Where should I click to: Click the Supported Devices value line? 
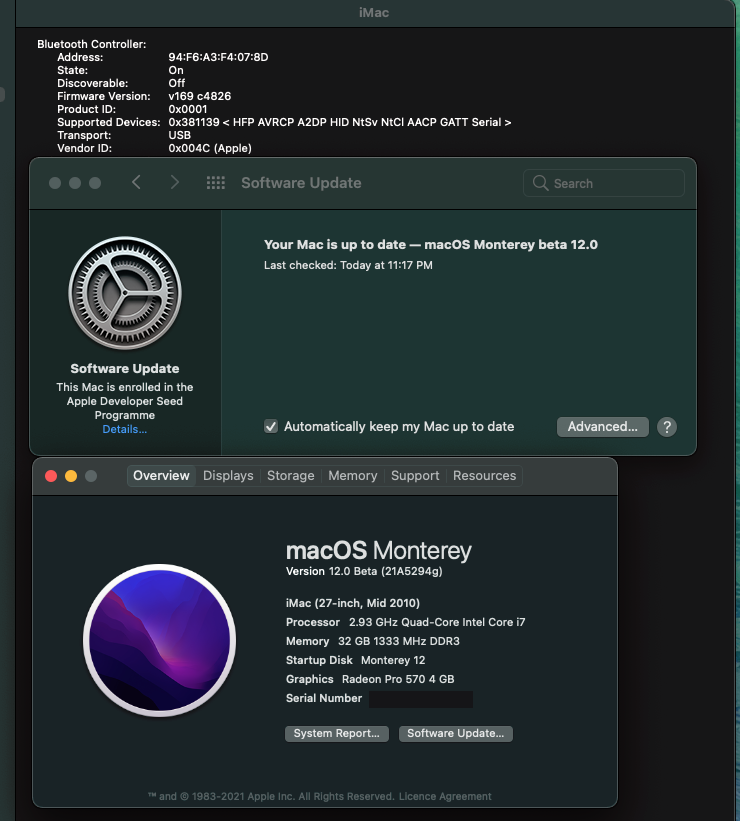point(339,122)
